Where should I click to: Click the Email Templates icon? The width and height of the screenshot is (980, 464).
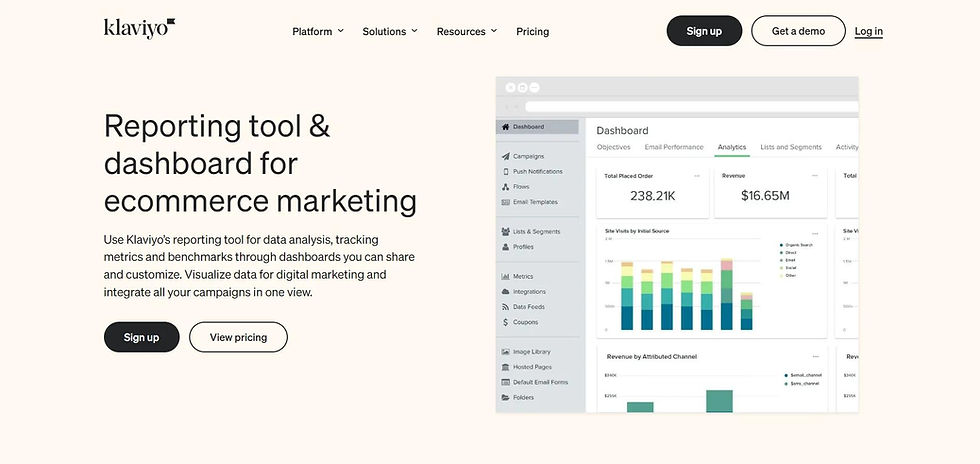point(506,202)
